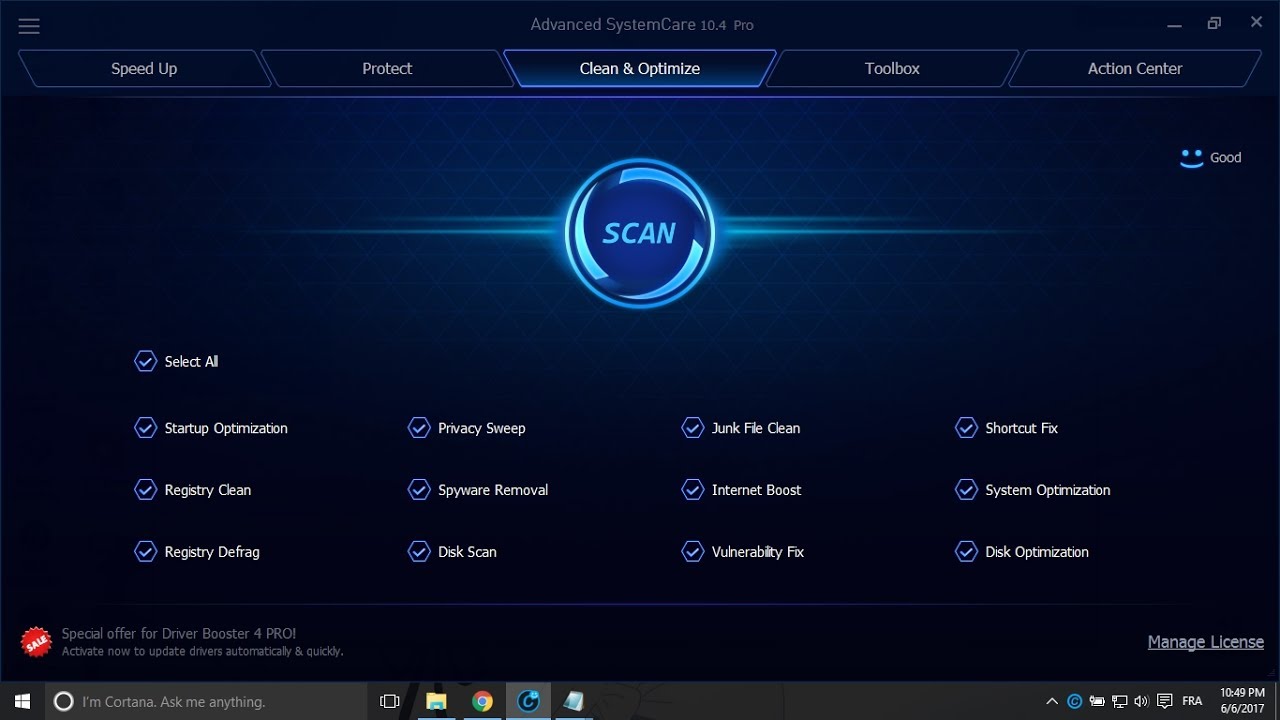Click the FRA language indicator
This screenshot has height=720, width=1280.
click(1192, 702)
